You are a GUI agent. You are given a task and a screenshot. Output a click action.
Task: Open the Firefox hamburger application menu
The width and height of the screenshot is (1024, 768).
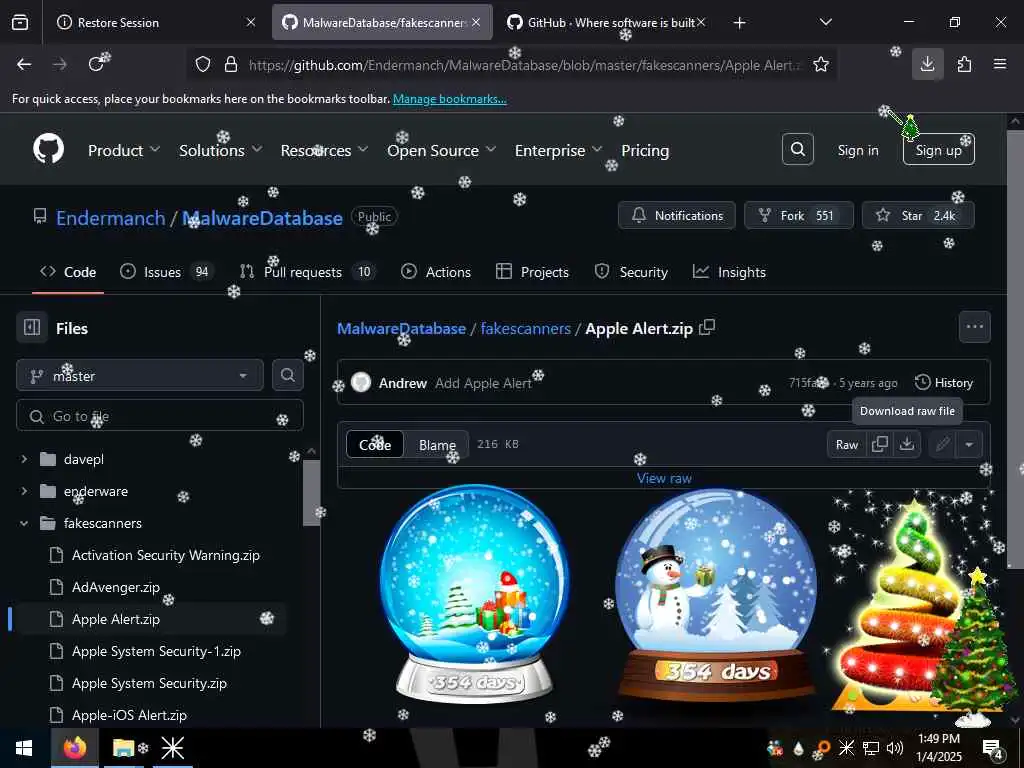tap(1000, 64)
